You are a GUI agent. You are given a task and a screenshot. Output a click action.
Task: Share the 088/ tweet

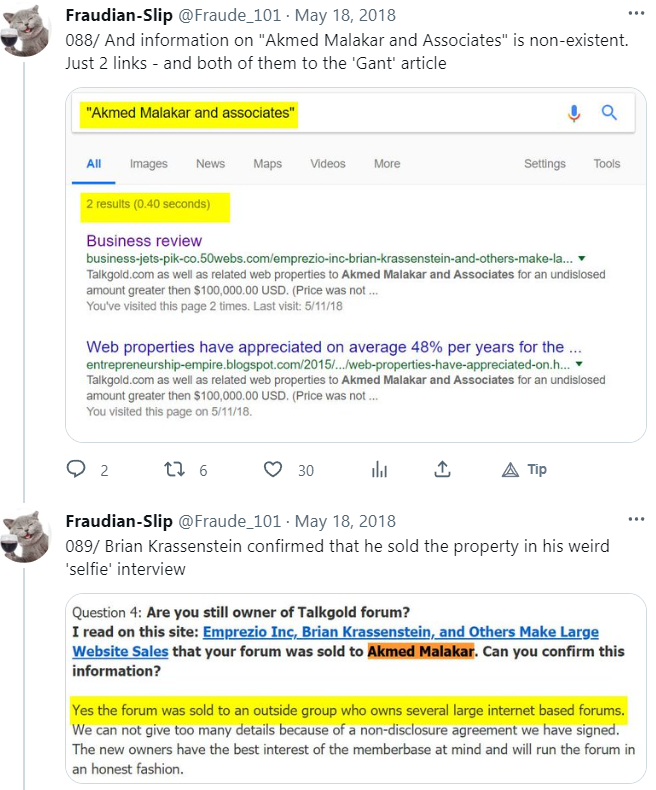[442, 469]
